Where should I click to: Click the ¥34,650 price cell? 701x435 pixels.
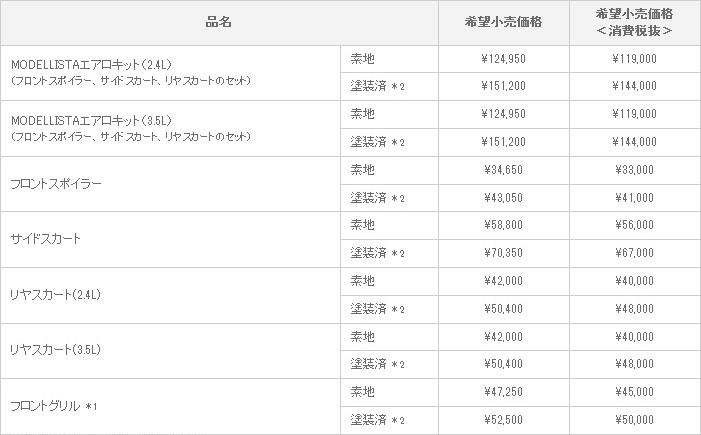pos(503,170)
